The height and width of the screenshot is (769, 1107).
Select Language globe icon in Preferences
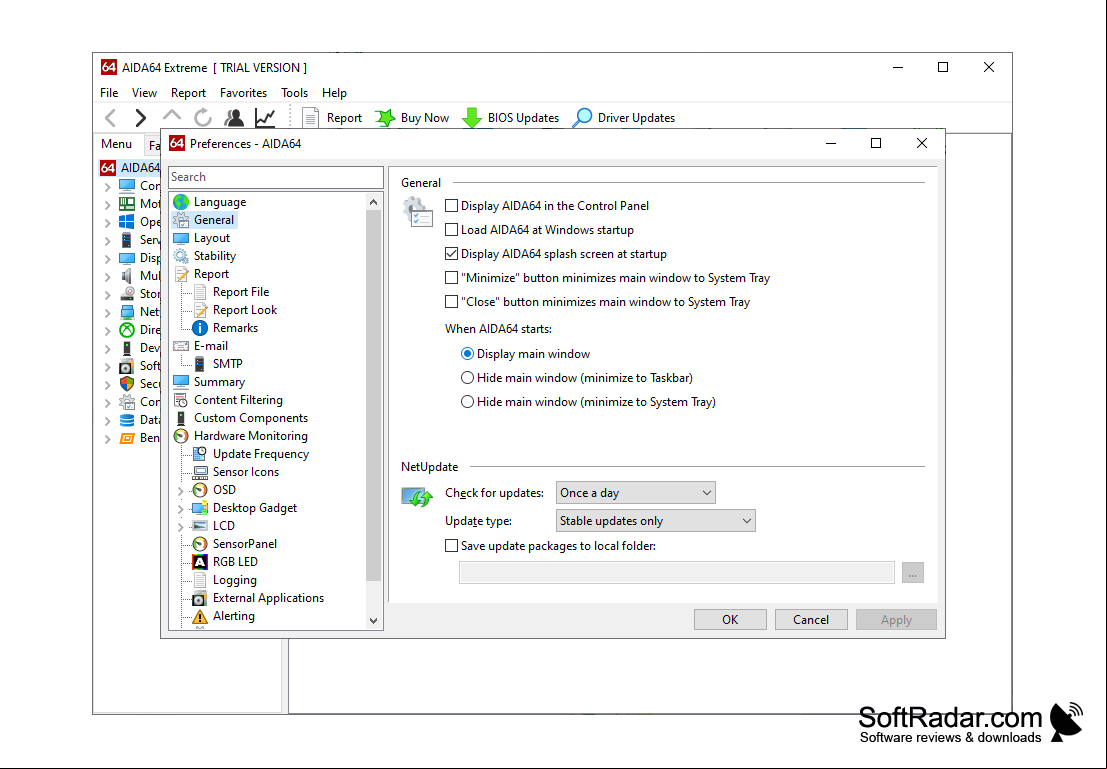point(181,202)
